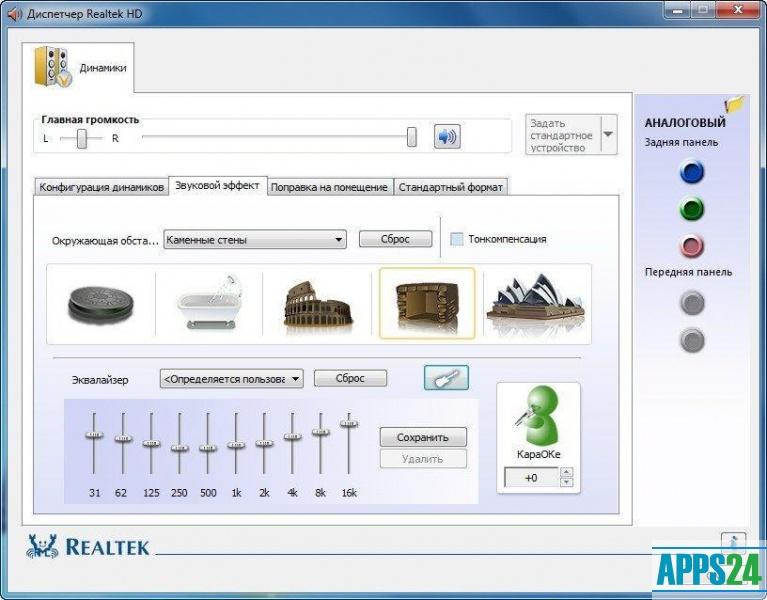The height and width of the screenshot is (600, 767).
Task: Click the speakers icon on Динамики tab
Action: 53,67
